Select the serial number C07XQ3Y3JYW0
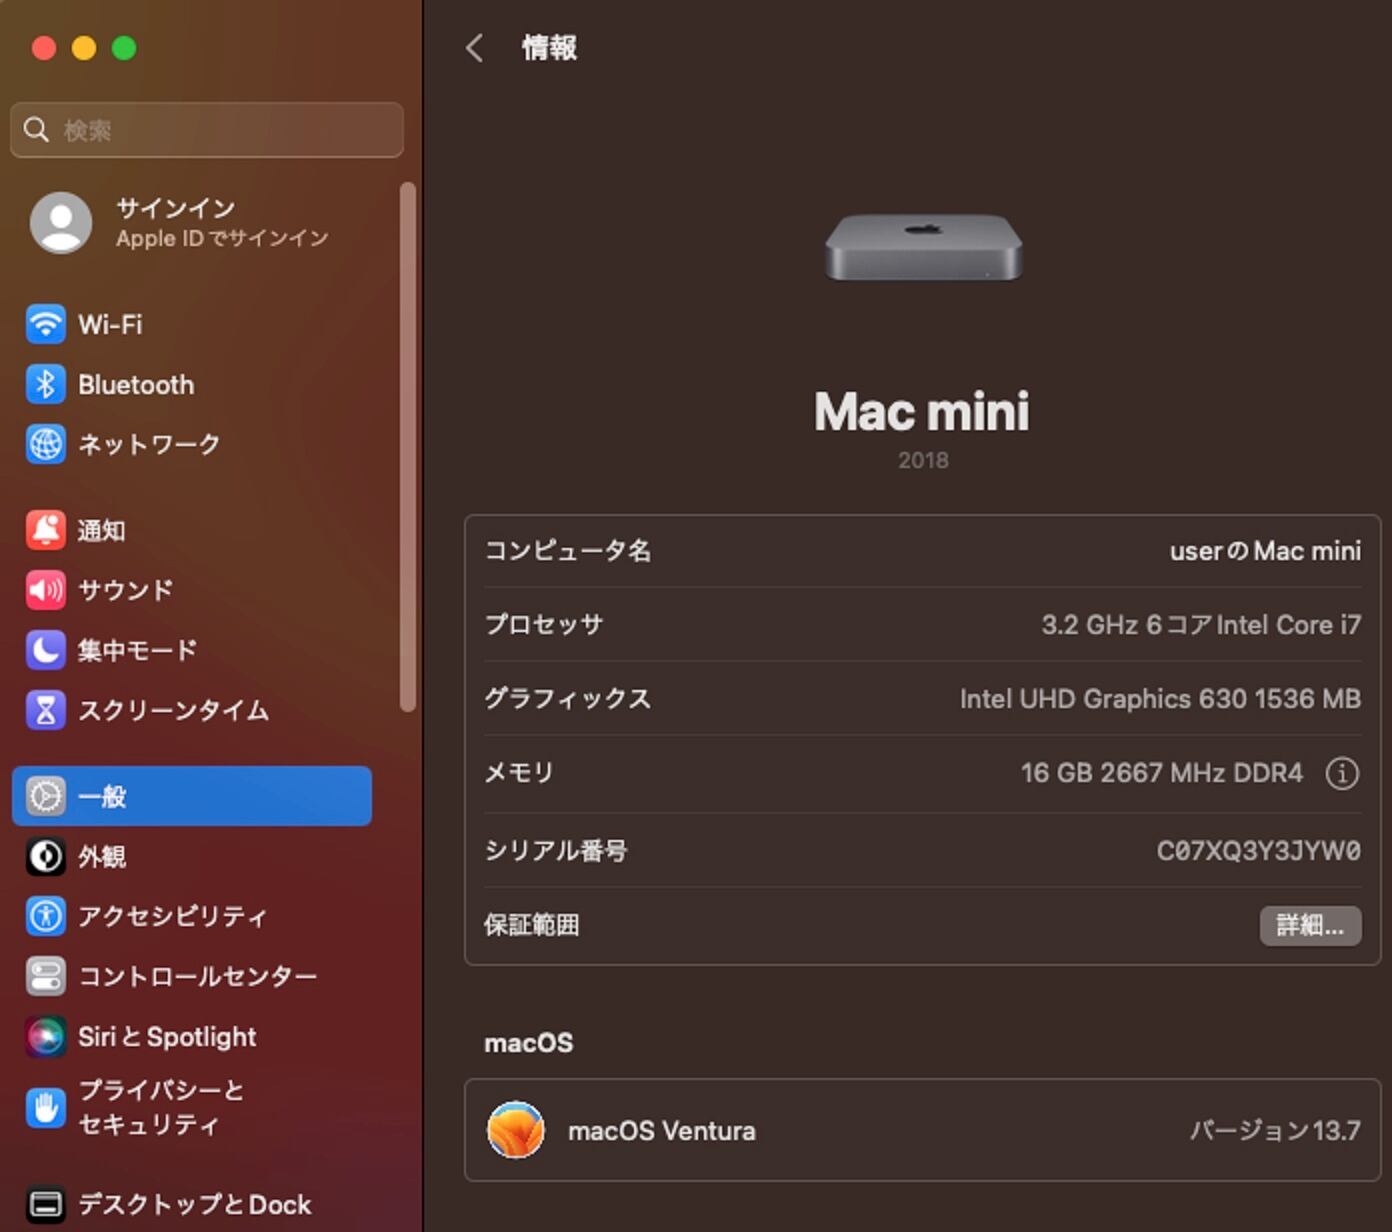Screen dimensions: 1392x1232 [x=1259, y=851]
